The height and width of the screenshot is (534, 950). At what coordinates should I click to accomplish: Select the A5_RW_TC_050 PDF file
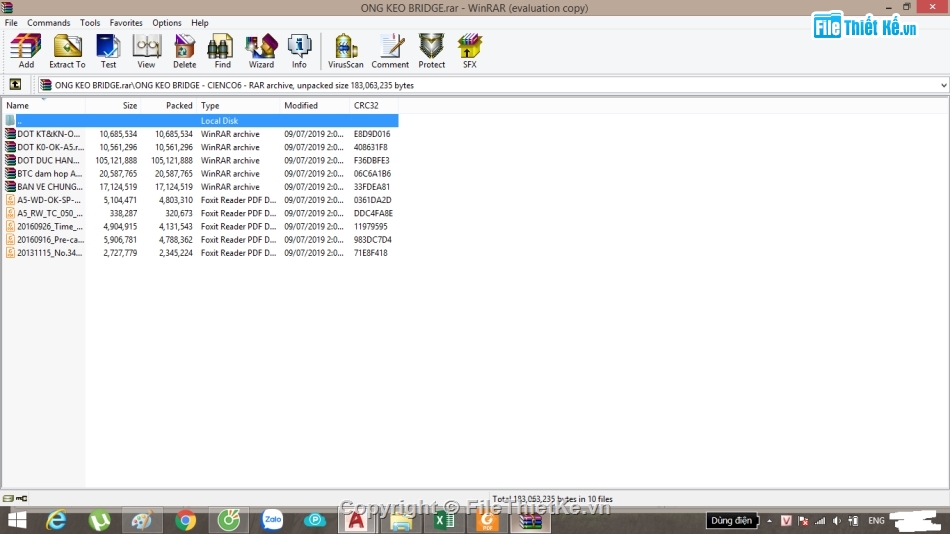(201, 213)
